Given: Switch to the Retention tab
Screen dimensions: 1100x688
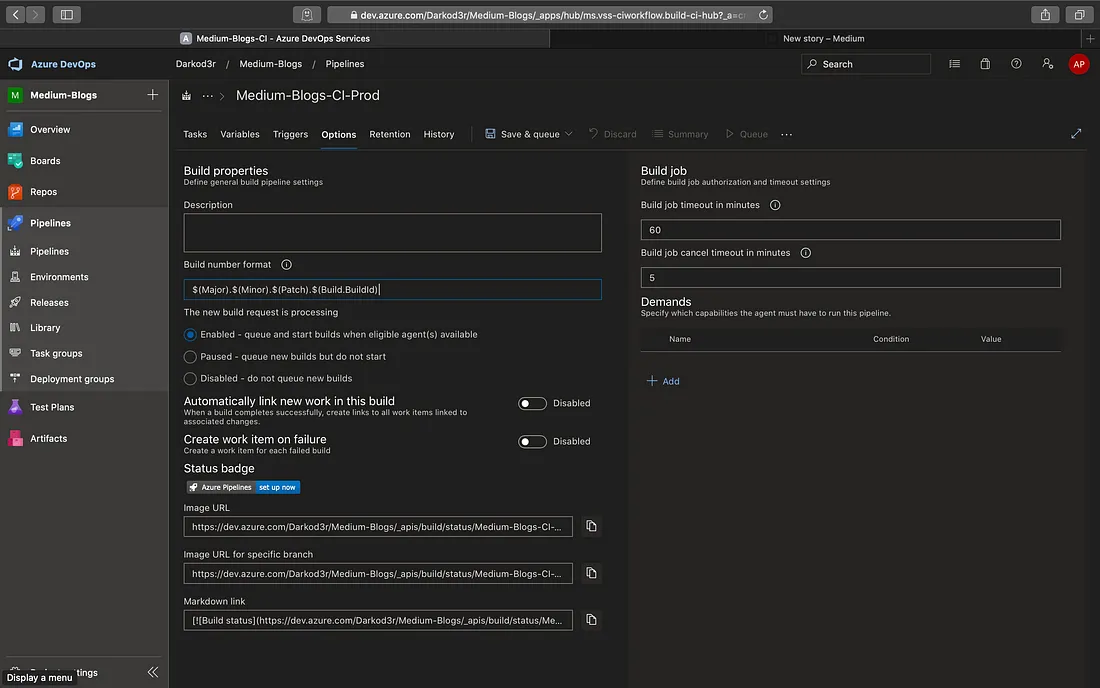Looking at the screenshot, I should (x=389, y=134).
